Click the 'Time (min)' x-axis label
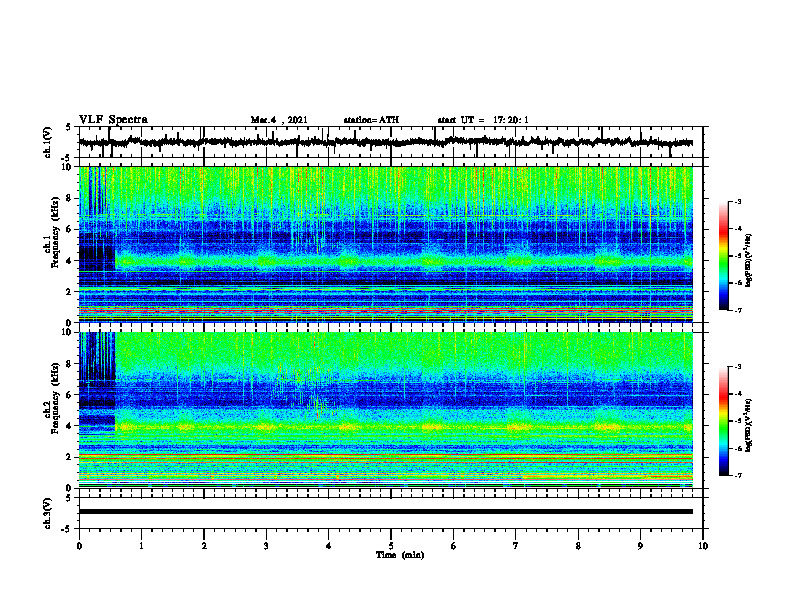This screenshot has width=792, height=612. tap(400, 555)
